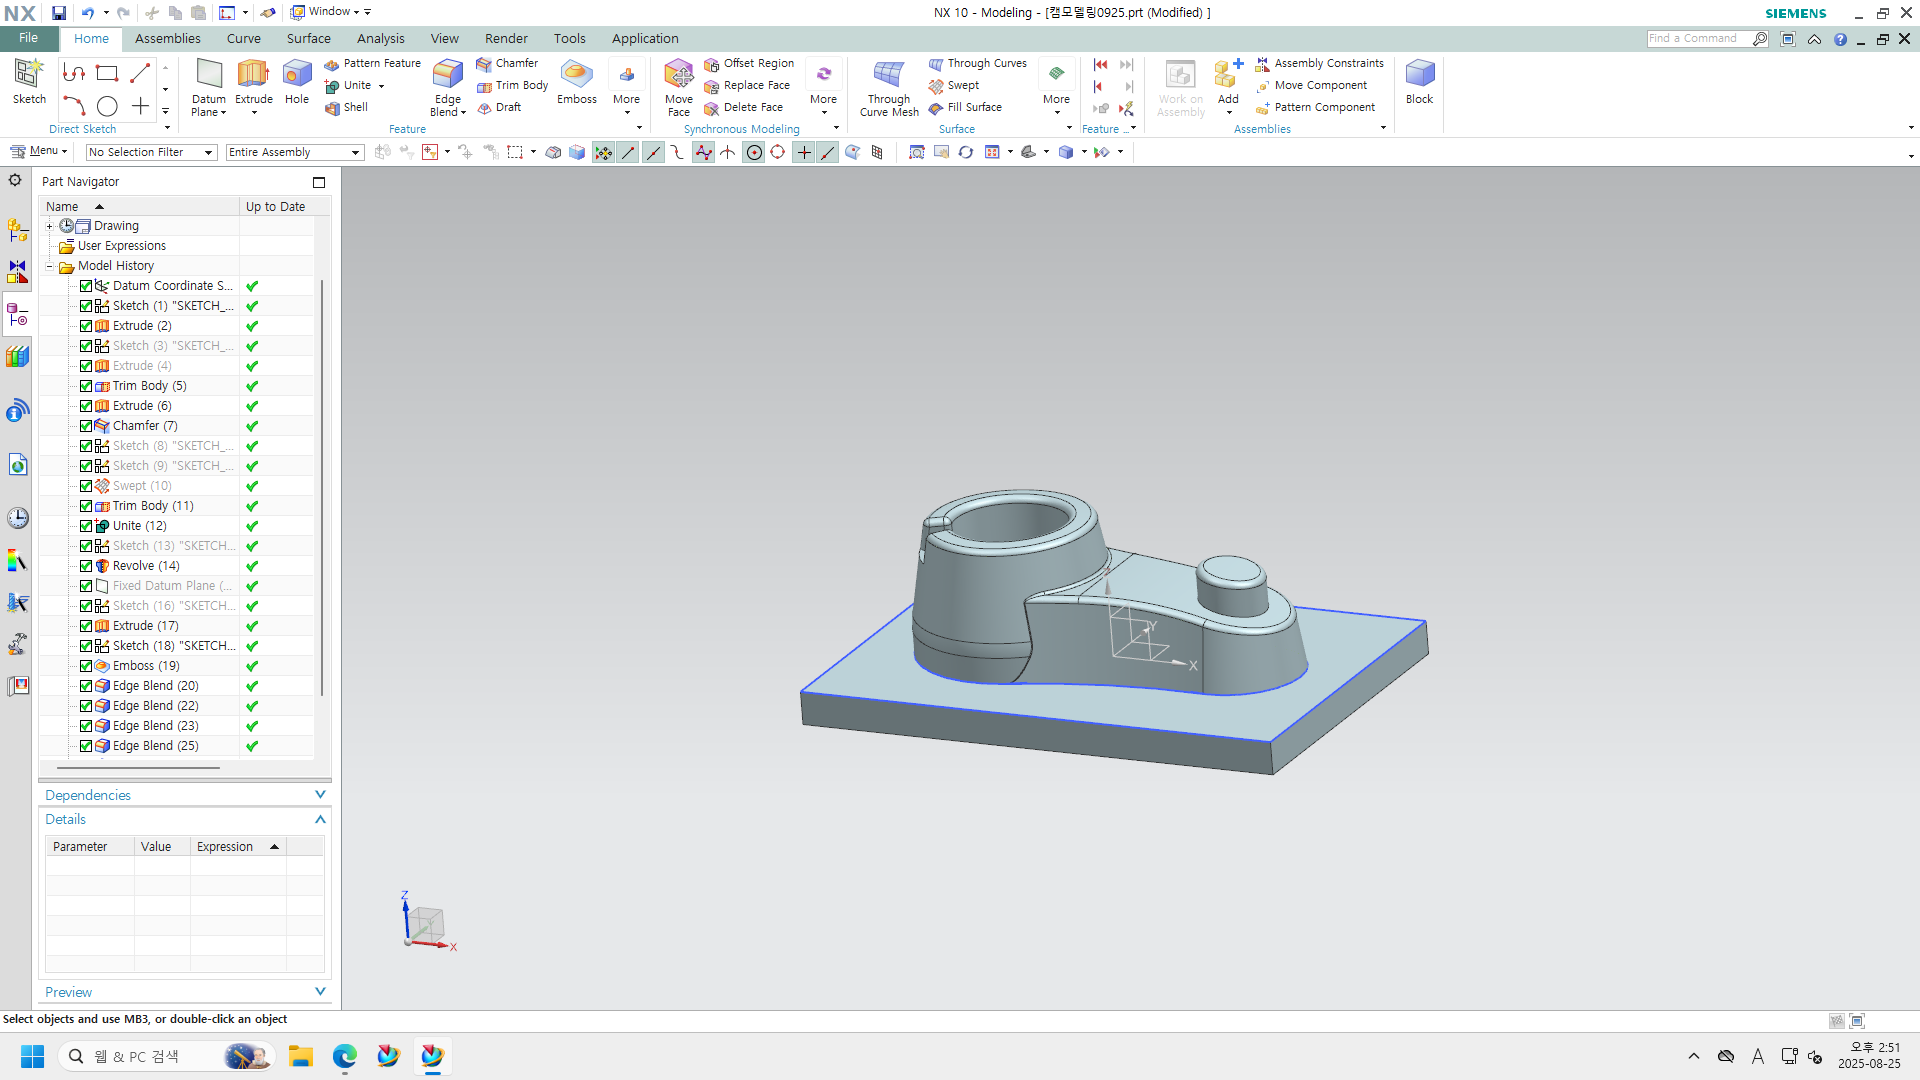Open the Assemblies ribbon tab

coord(167,39)
